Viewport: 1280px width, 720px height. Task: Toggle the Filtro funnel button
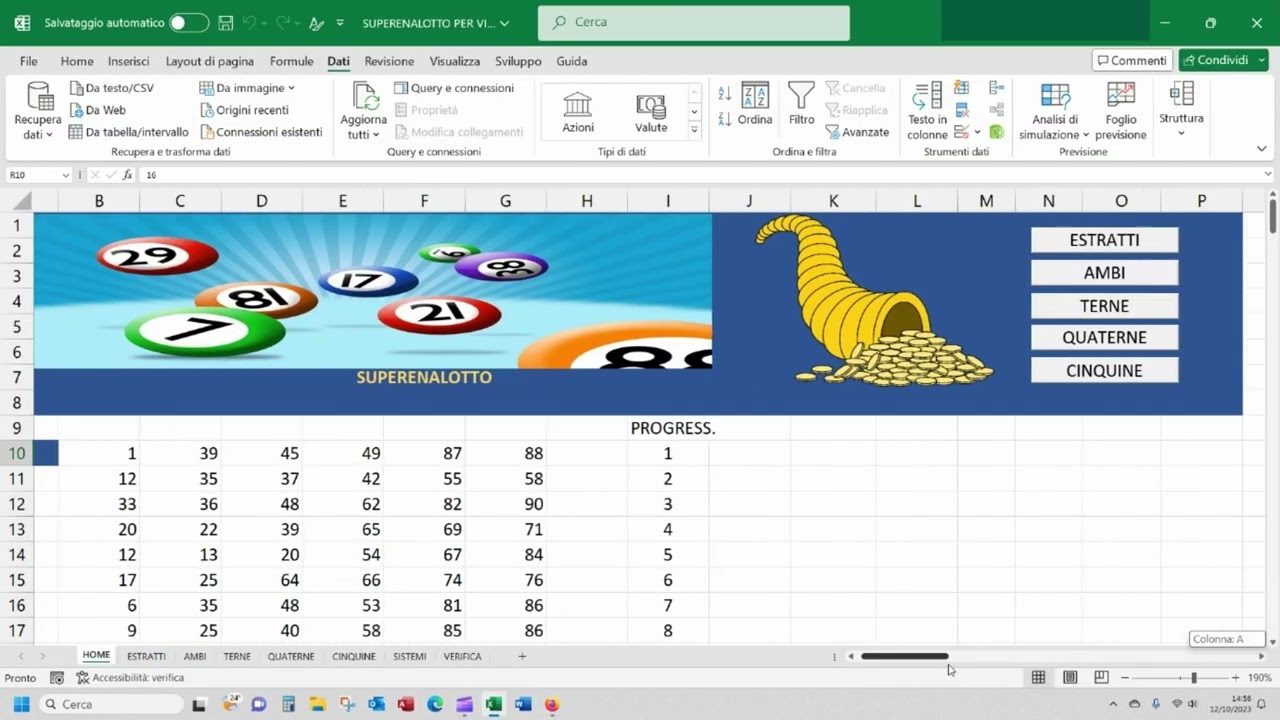coord(801,104)
